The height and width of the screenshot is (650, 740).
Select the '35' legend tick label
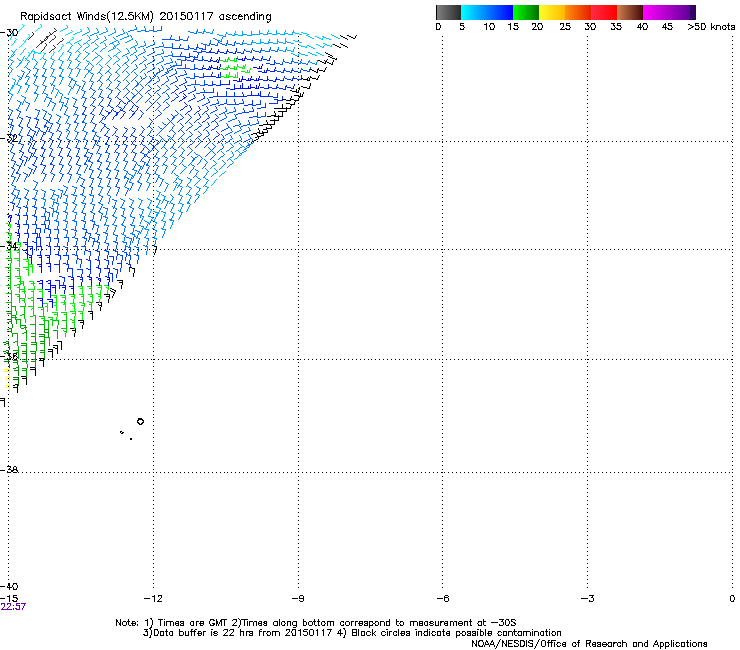[x=616, y=27]
